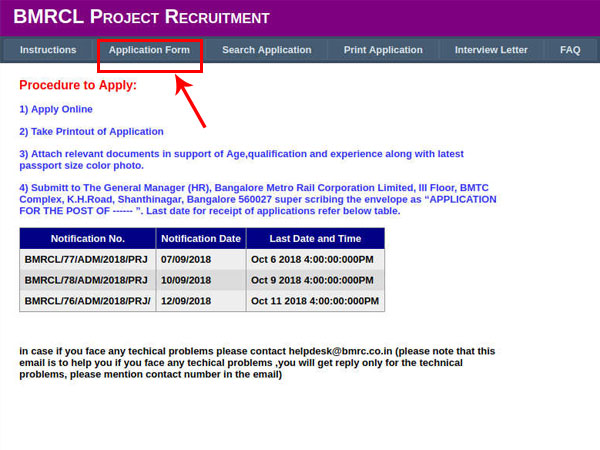Click step 3 Attach relevant documents text

click(241, 160)
